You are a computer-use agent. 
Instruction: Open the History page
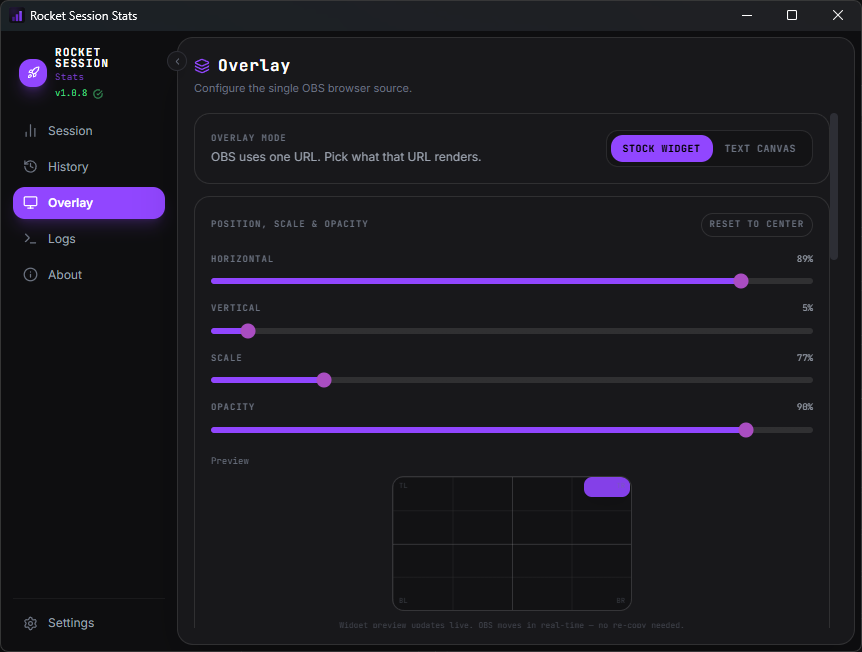89,167
